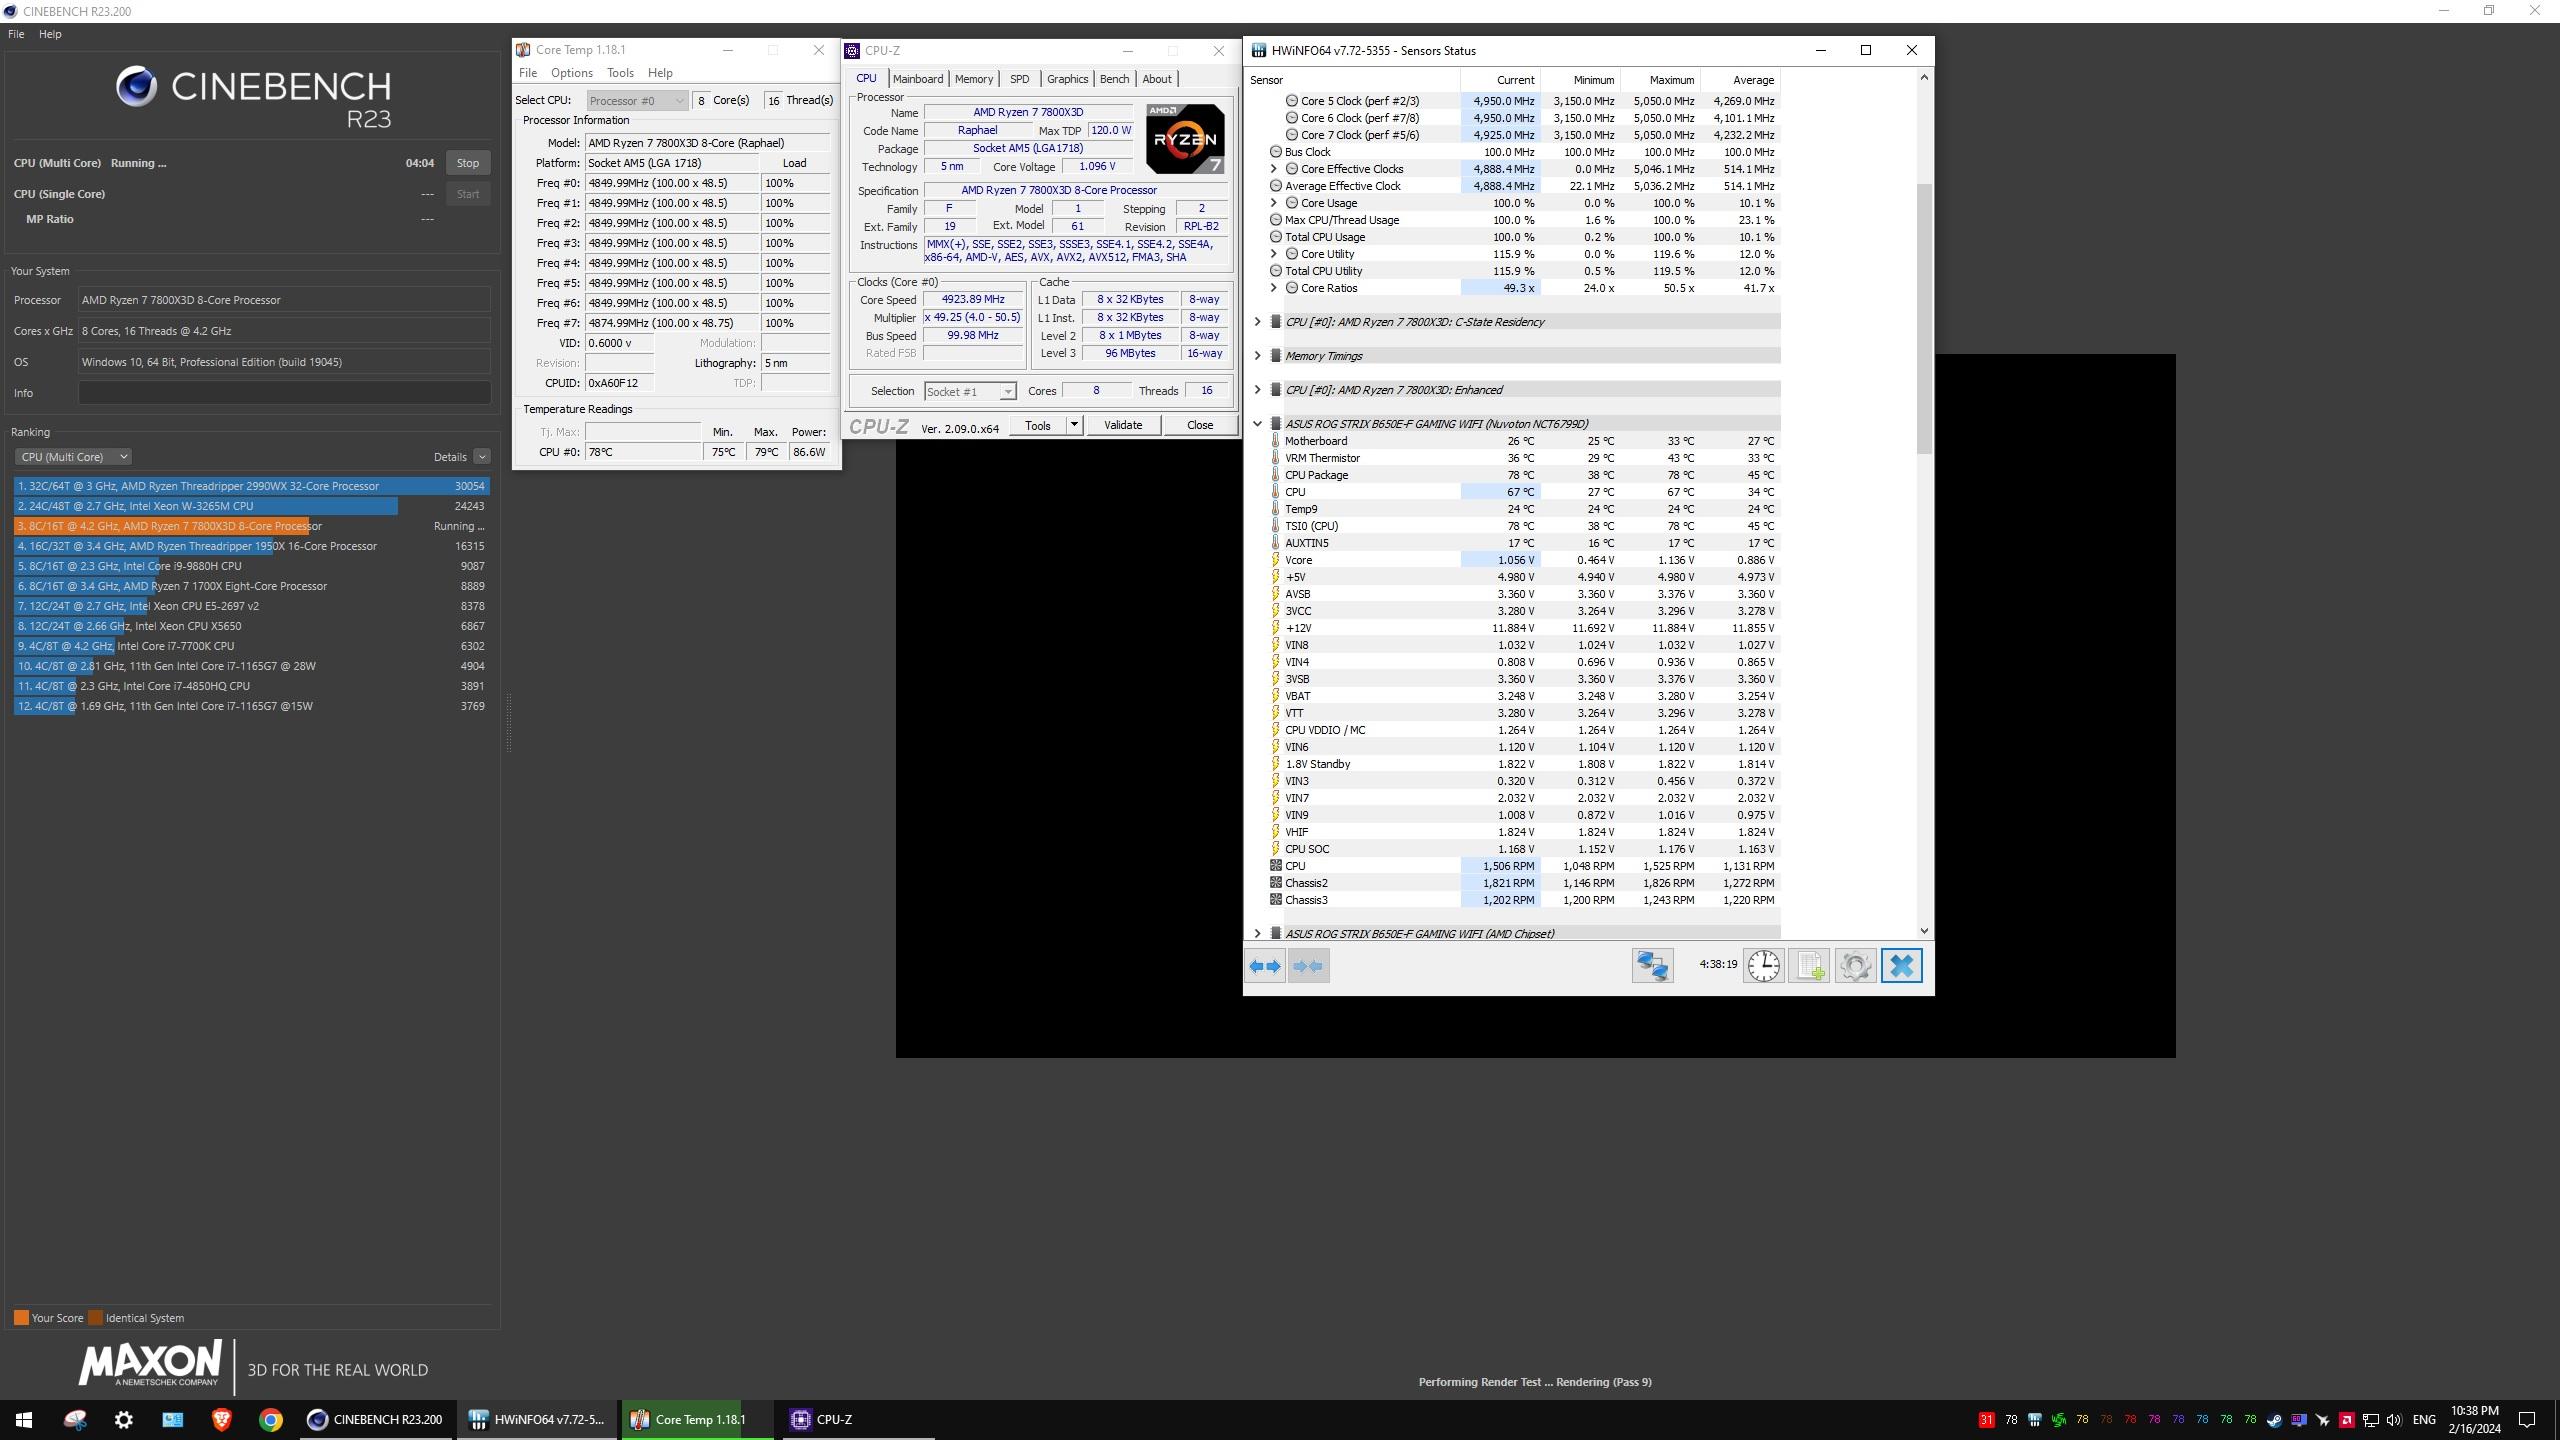Click HWiNFO expand columns arrows button
This screenshot has height=1440, width=2560.
pos(1265,966)
